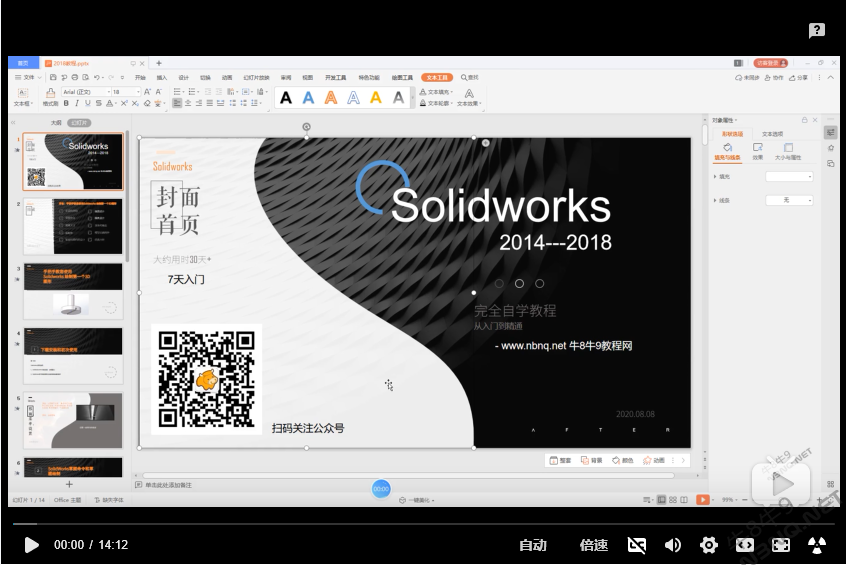
Task: Toggle the wide-screen mode icon
Action: coord(745,545)
